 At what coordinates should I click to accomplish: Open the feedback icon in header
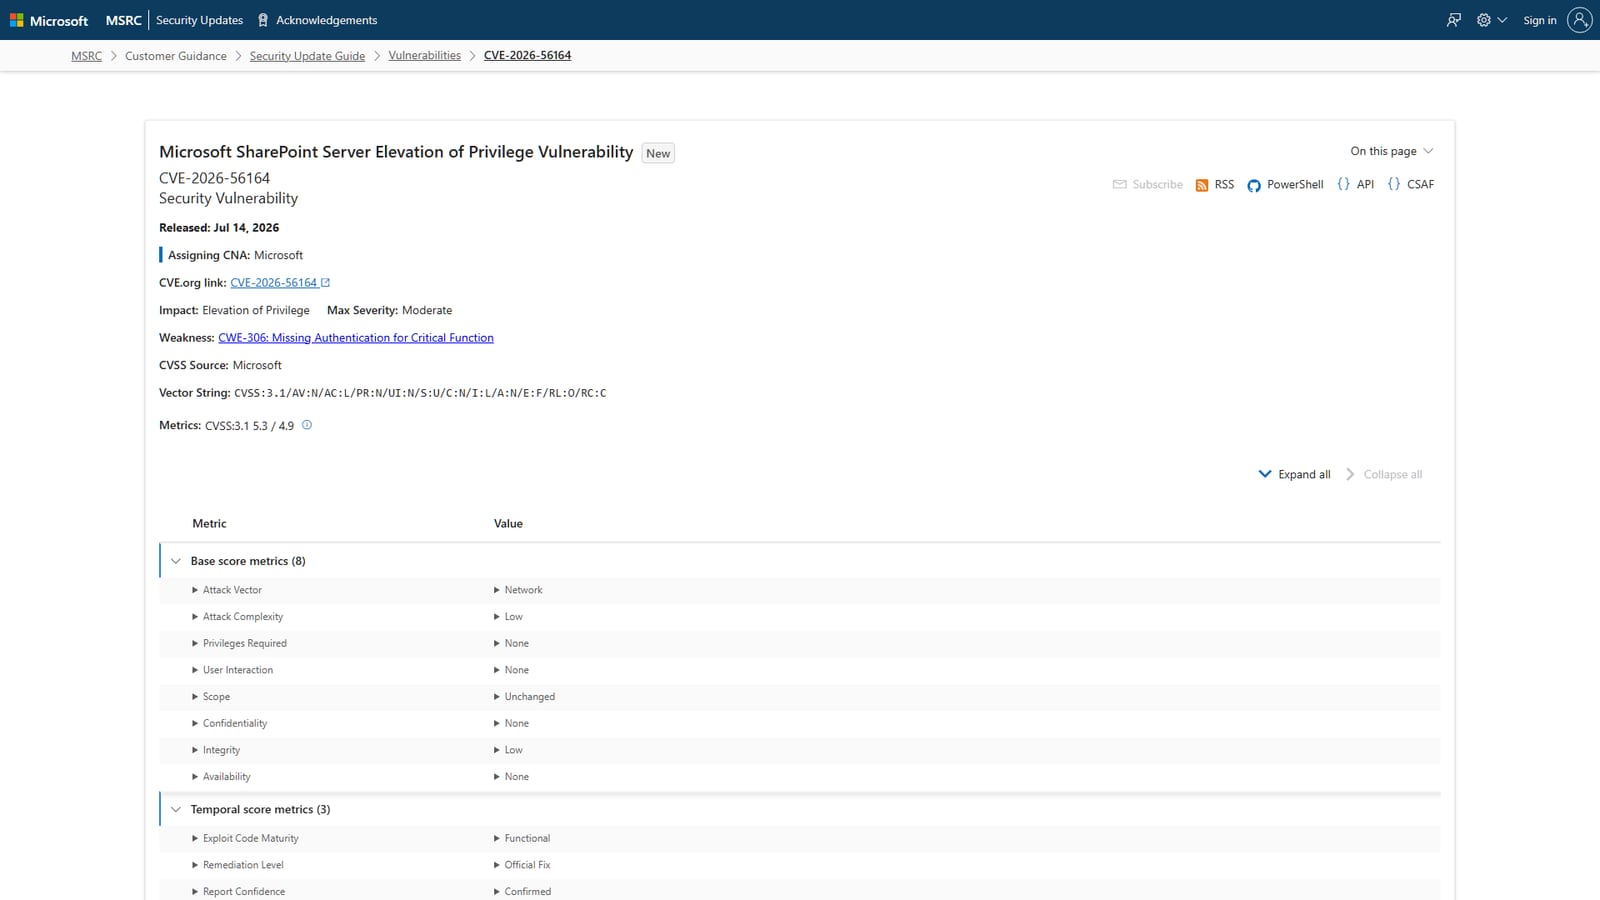click(1454, 20)
